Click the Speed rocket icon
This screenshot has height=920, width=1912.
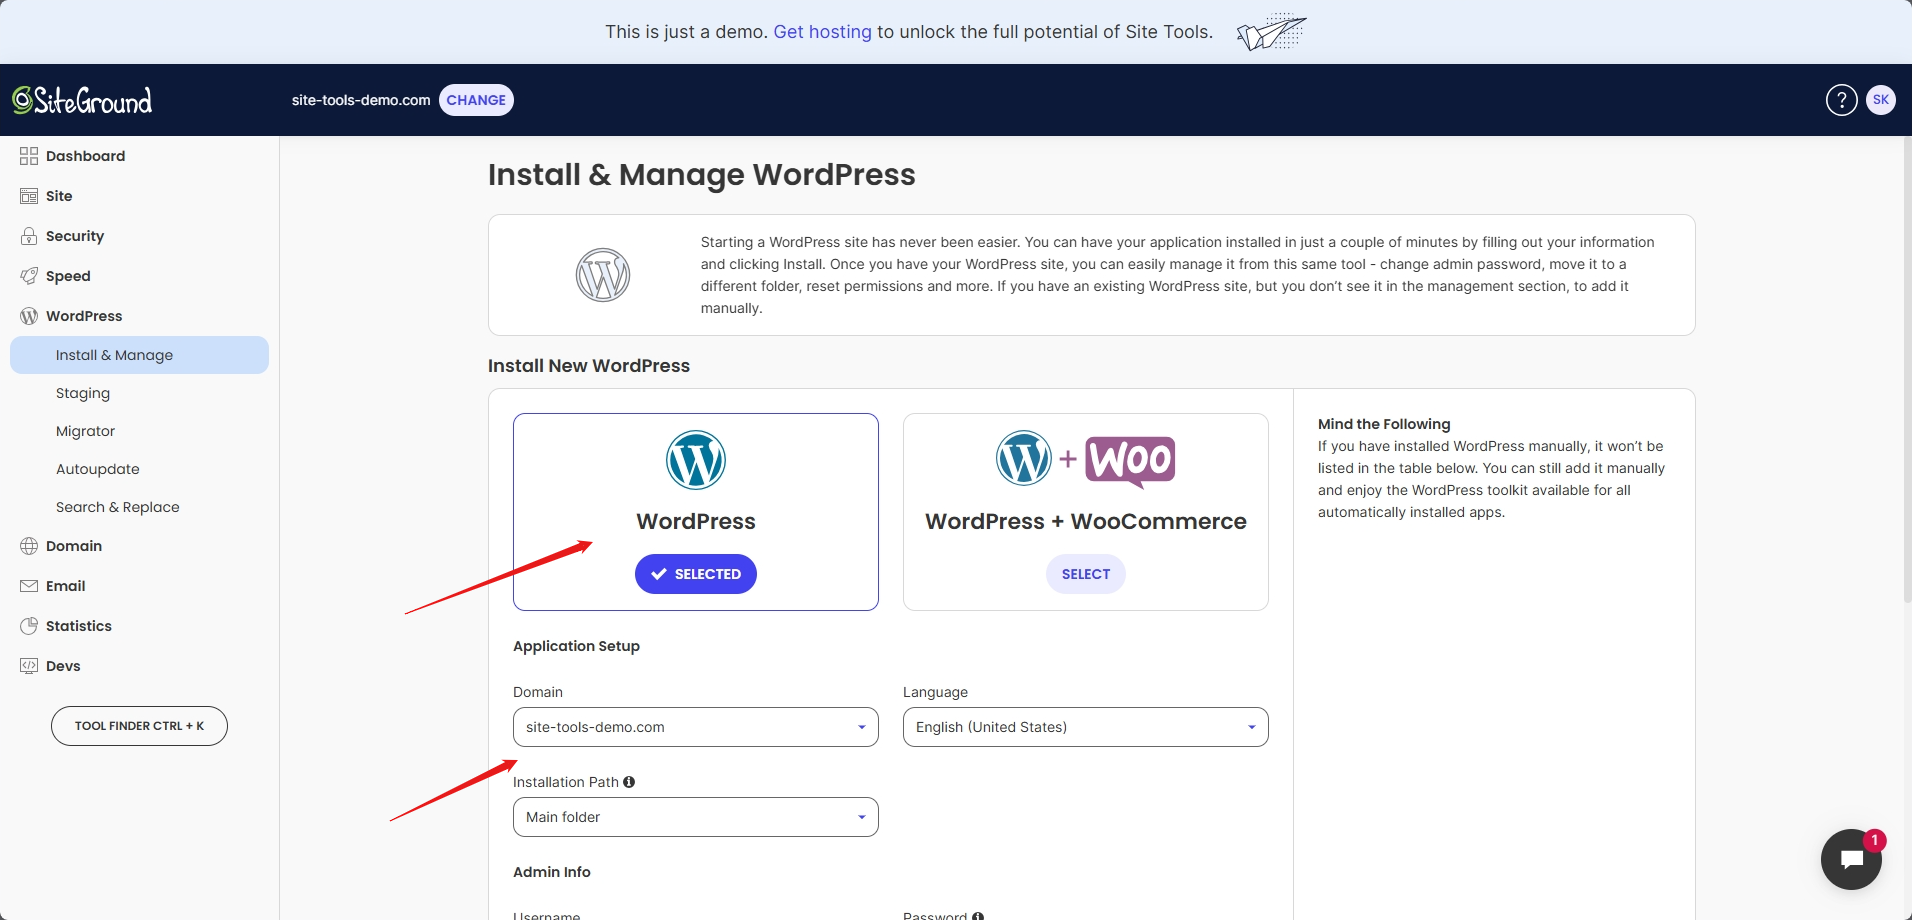pyautogui.click(x=29, y=276)
